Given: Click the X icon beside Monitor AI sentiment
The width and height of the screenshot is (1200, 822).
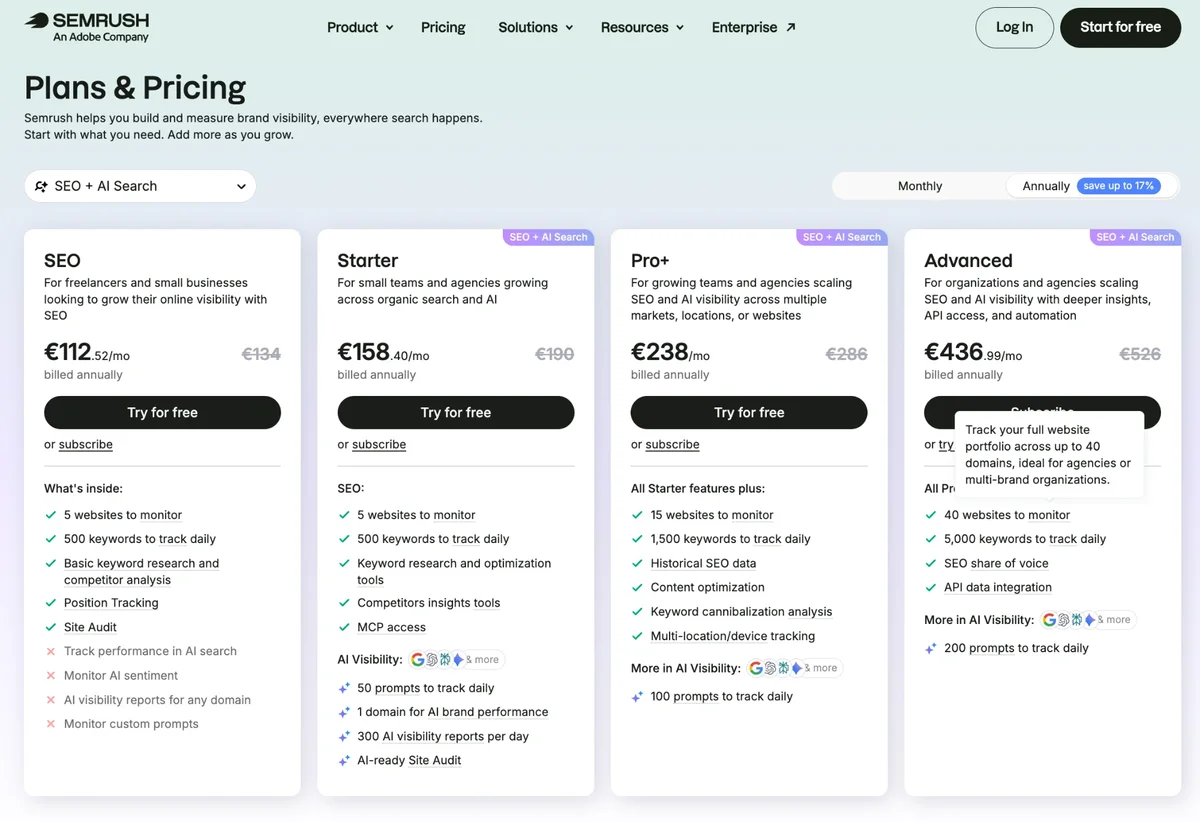Looking at the screenshot, I should pos(50,675).
